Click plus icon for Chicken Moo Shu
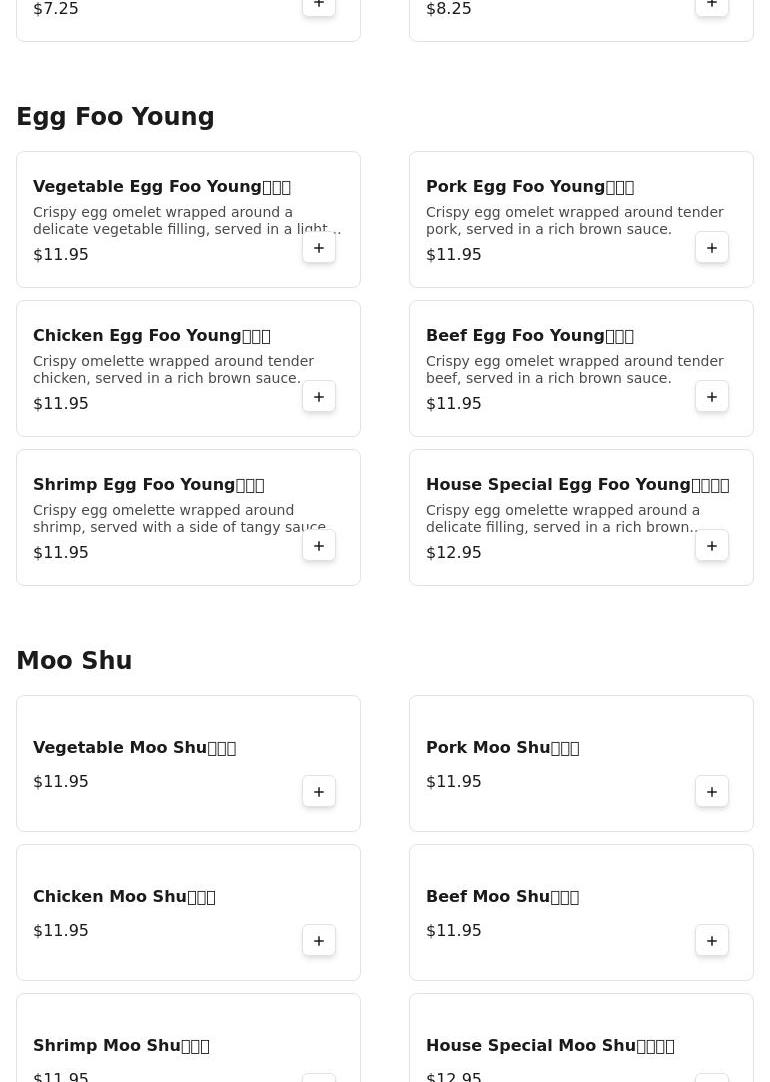 point(319,941)
